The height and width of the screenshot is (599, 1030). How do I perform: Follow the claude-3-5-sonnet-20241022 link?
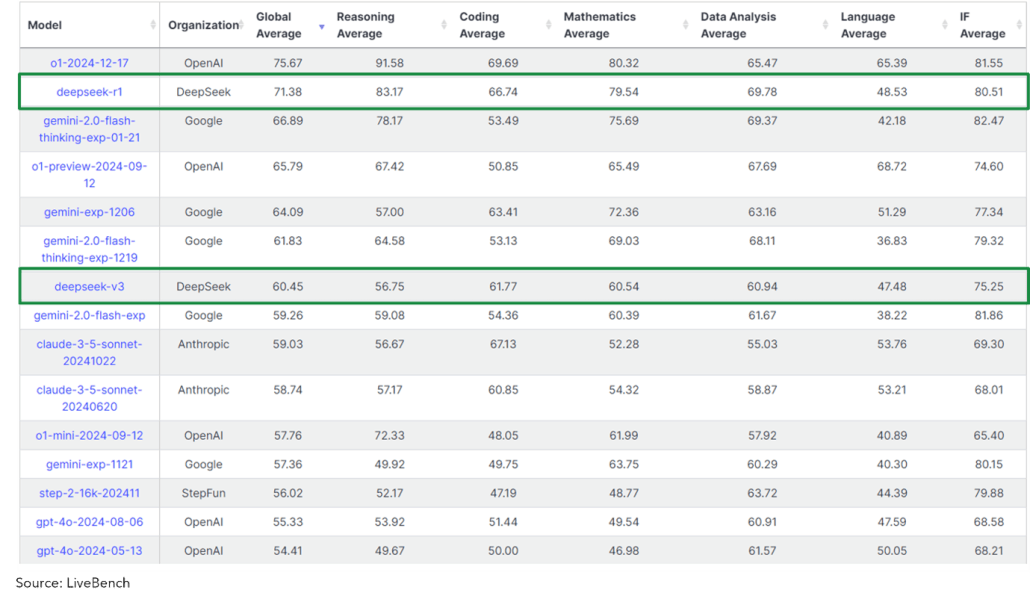click(89, 353)
